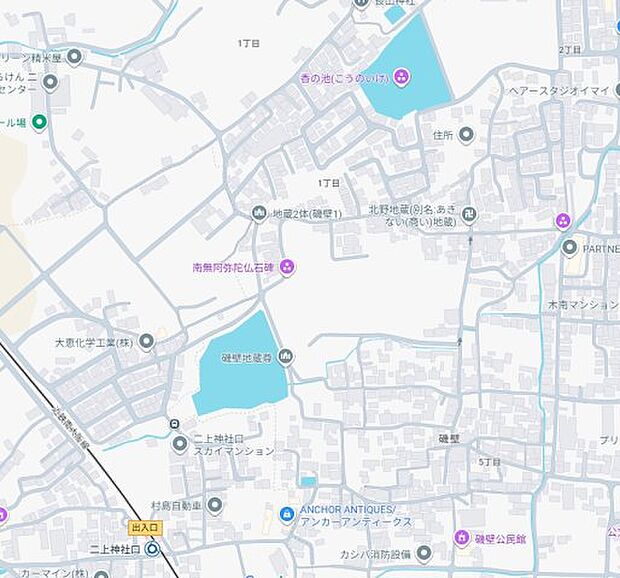Click the yellow 出入口 station entrance label

pyautogui.click(x=144, y=527)
